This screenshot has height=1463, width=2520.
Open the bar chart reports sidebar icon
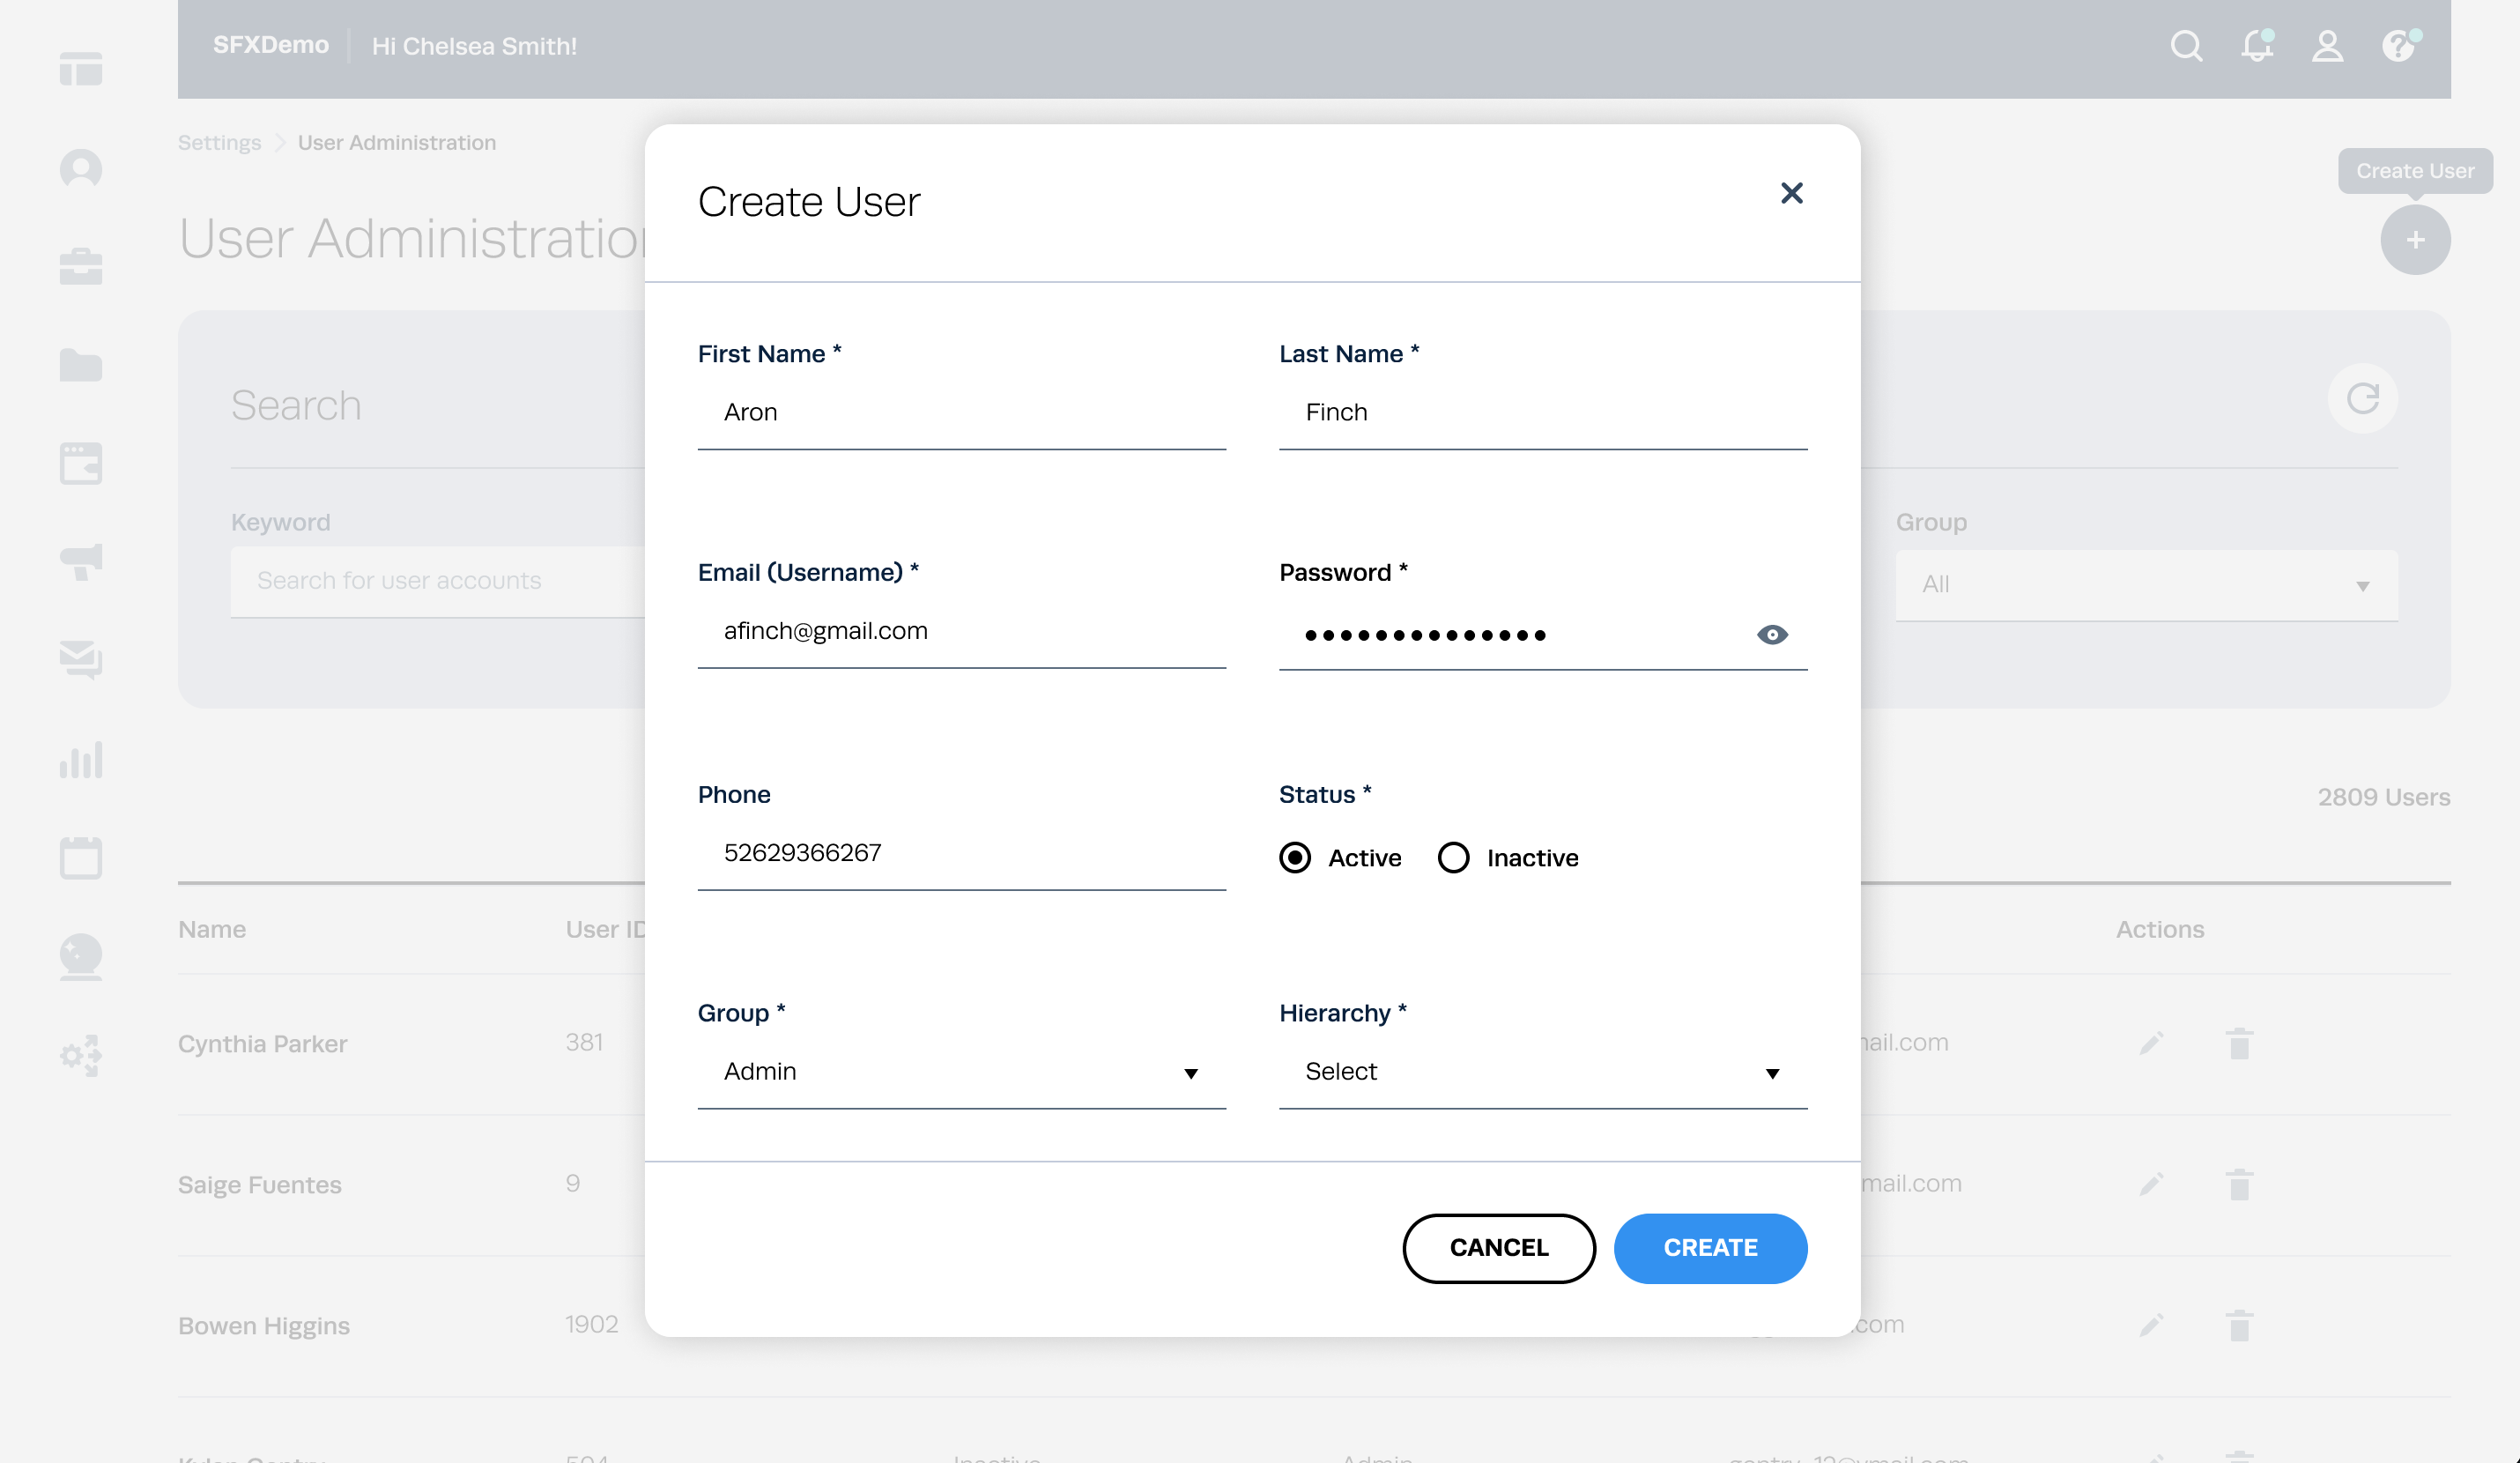[81, 760]
